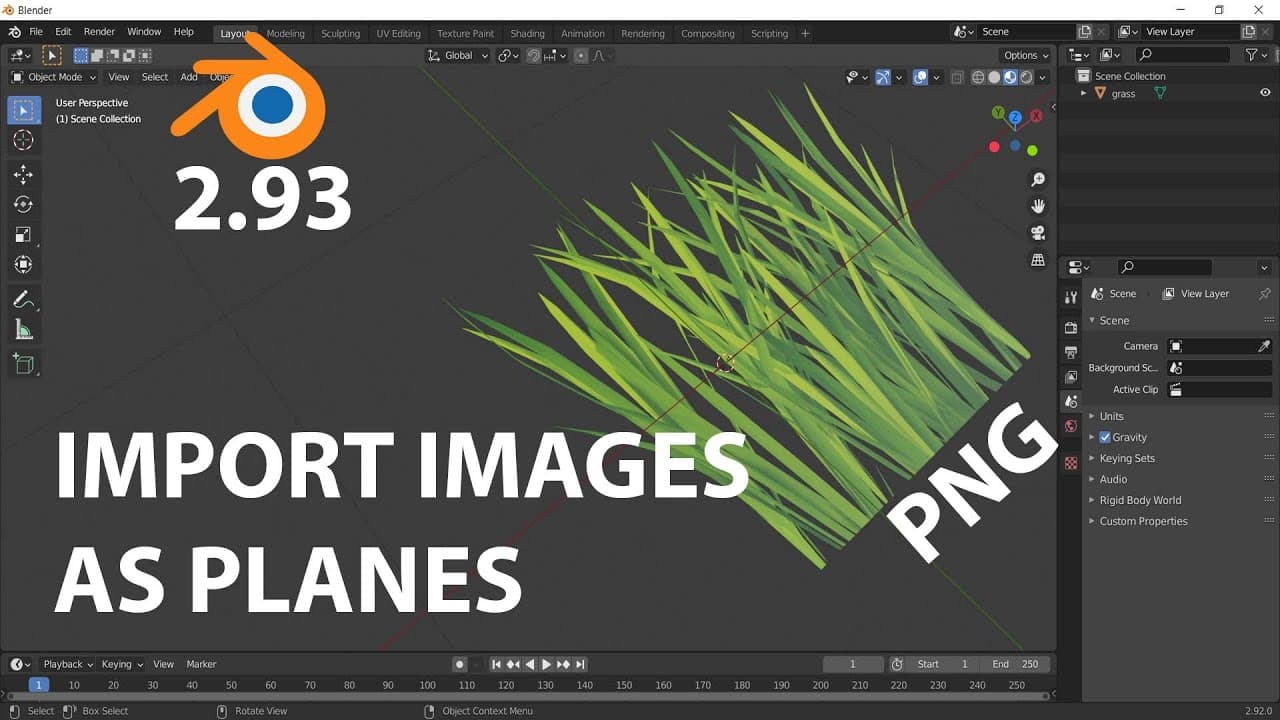This screenshot has width=1280, height=720.
Task: Jump to the timeline start frame
Action: point(496,664)
